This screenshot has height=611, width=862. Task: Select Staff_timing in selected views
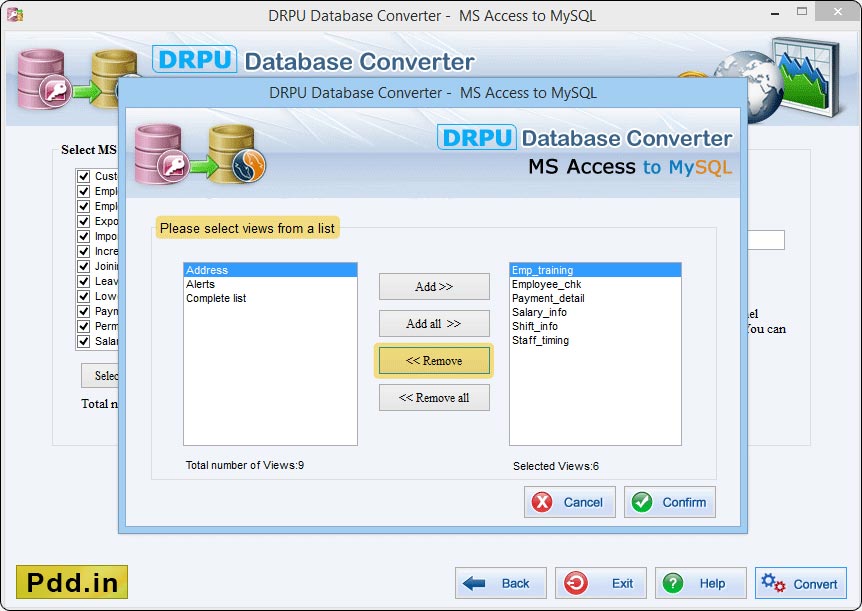(595, 340)
